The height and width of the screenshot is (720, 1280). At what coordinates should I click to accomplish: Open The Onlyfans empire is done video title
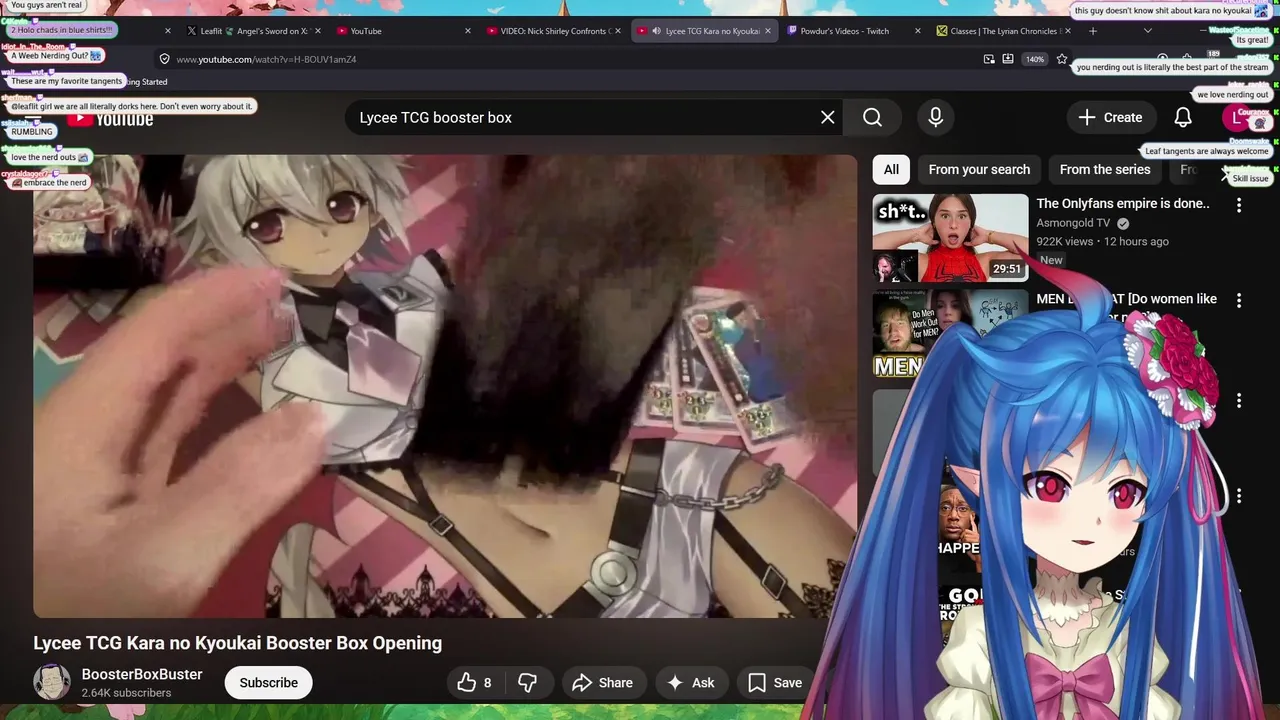pos(1123,204)
